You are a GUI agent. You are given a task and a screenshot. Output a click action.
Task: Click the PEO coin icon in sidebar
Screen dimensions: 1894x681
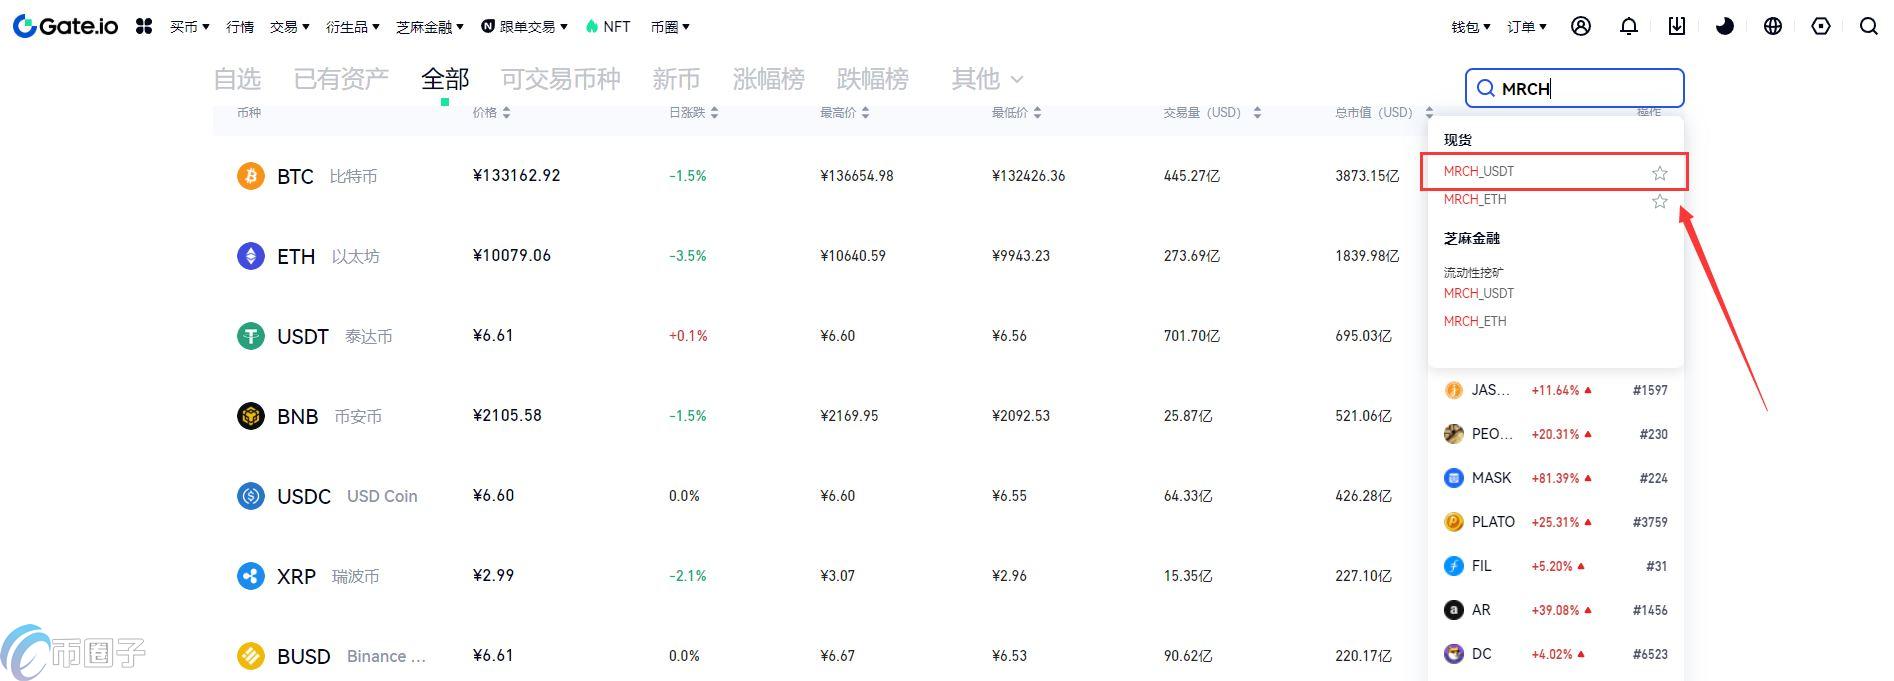tap(1454, 434)
